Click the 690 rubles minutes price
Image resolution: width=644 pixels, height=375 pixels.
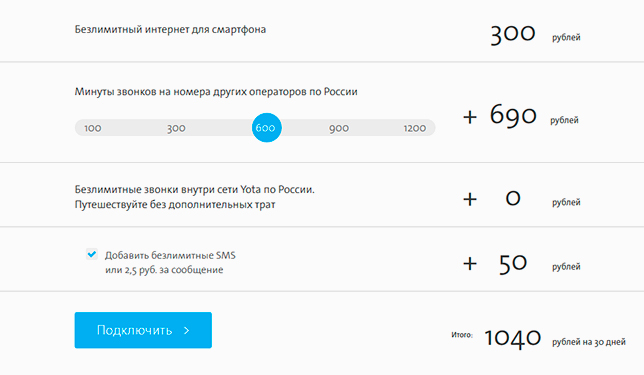[x=513, y=115]
